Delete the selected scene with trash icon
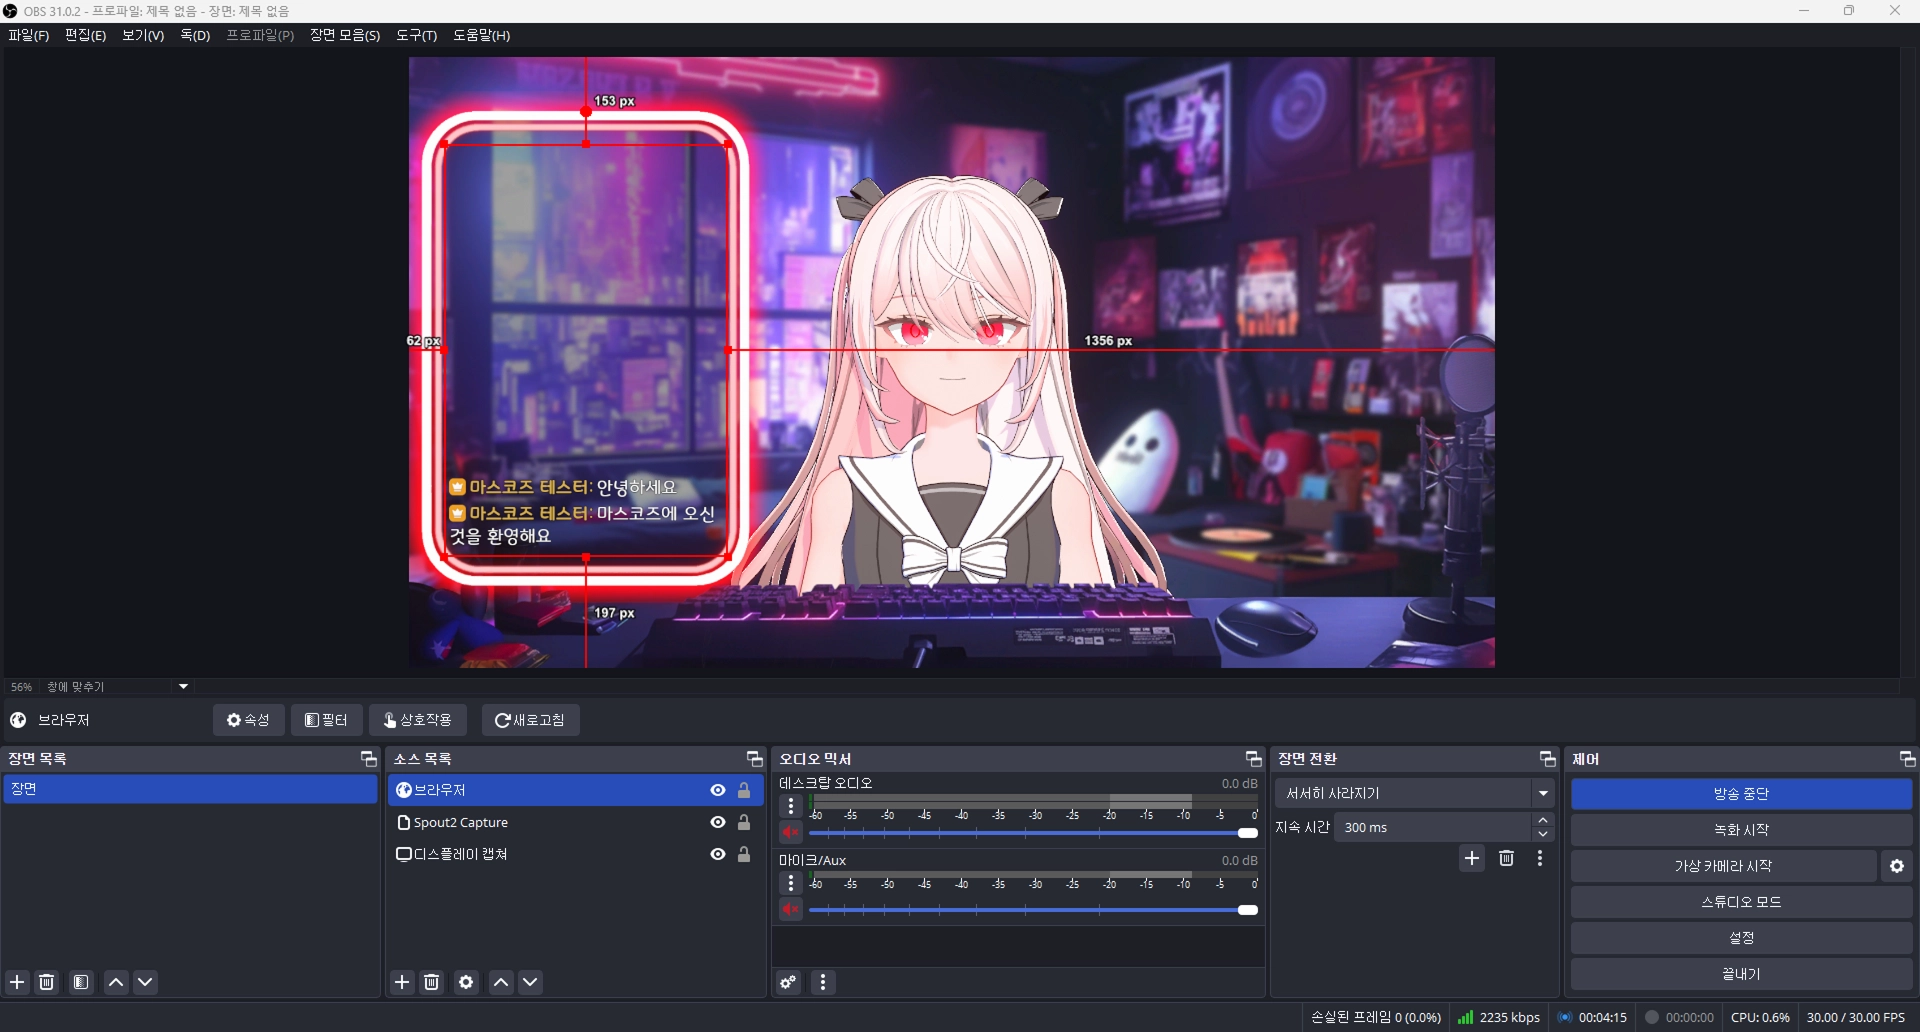 pos(47,982)
